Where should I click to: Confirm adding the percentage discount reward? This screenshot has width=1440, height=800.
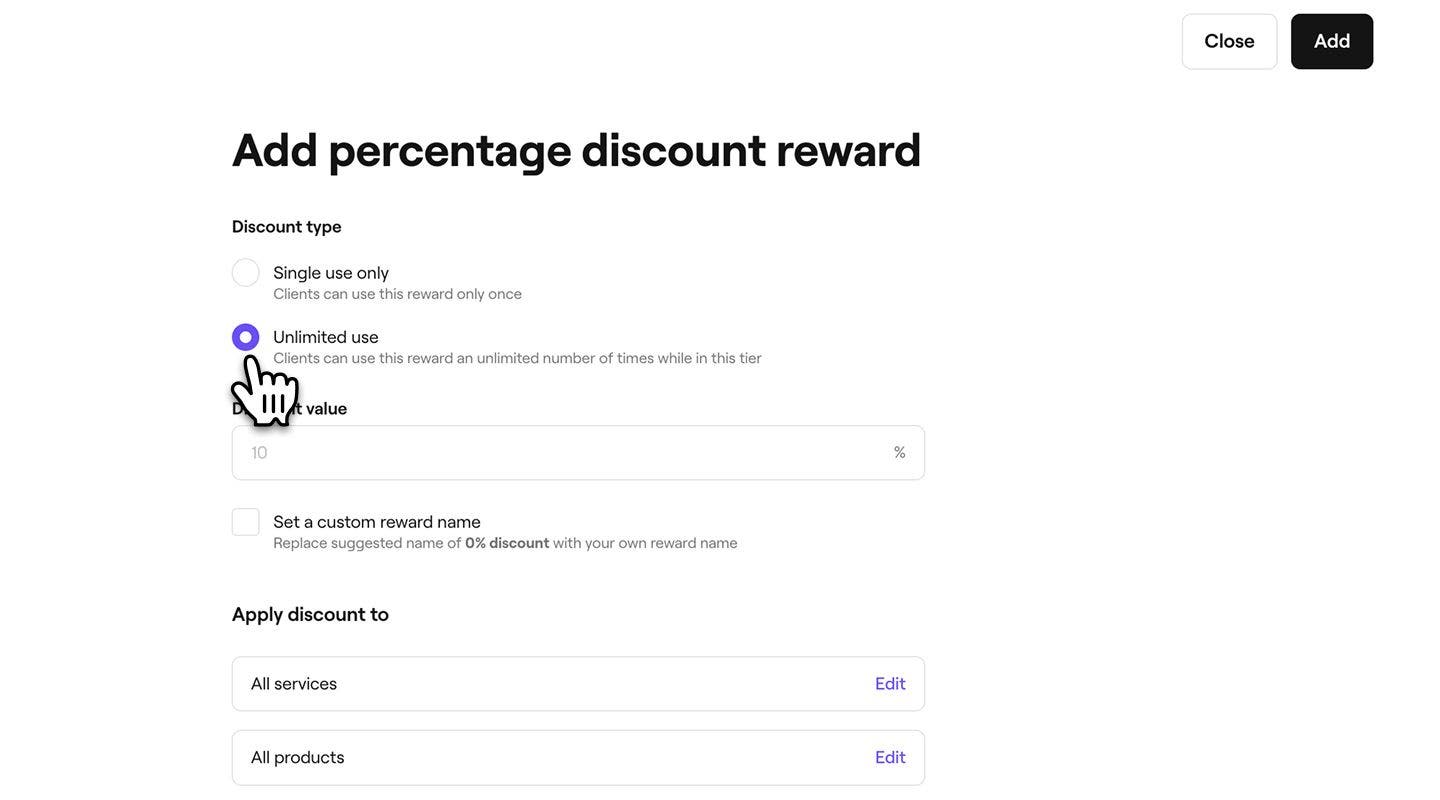(x=1332, y=41)
